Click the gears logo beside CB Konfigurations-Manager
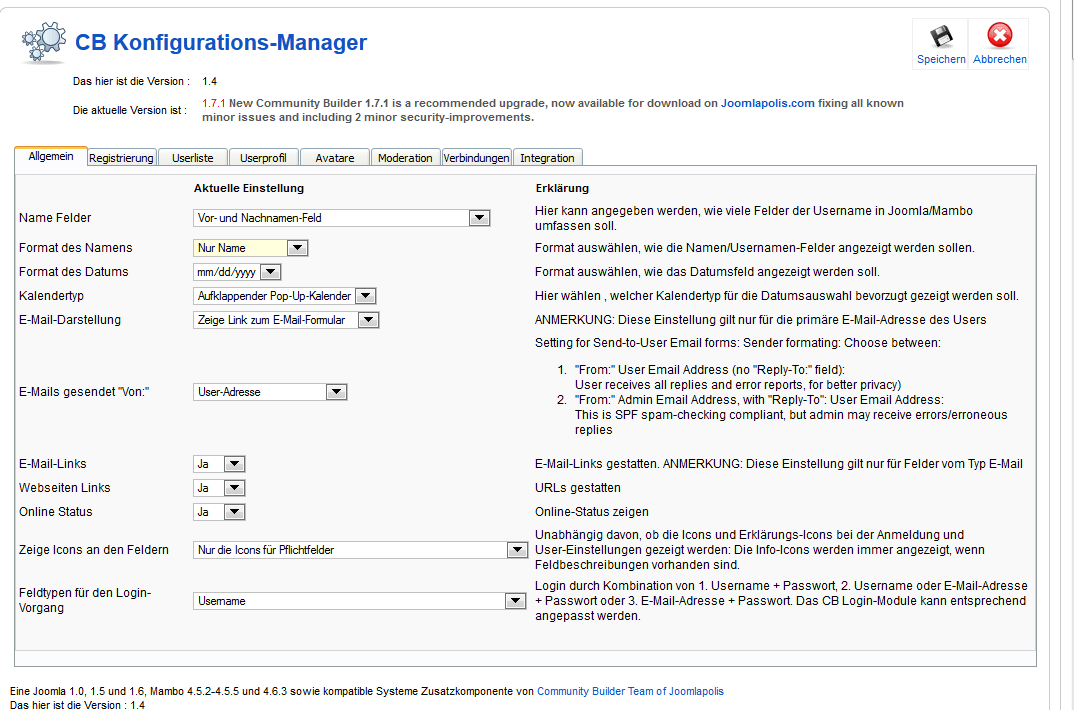The width and height of the screenshot is (1074, 710). [44, 42]
